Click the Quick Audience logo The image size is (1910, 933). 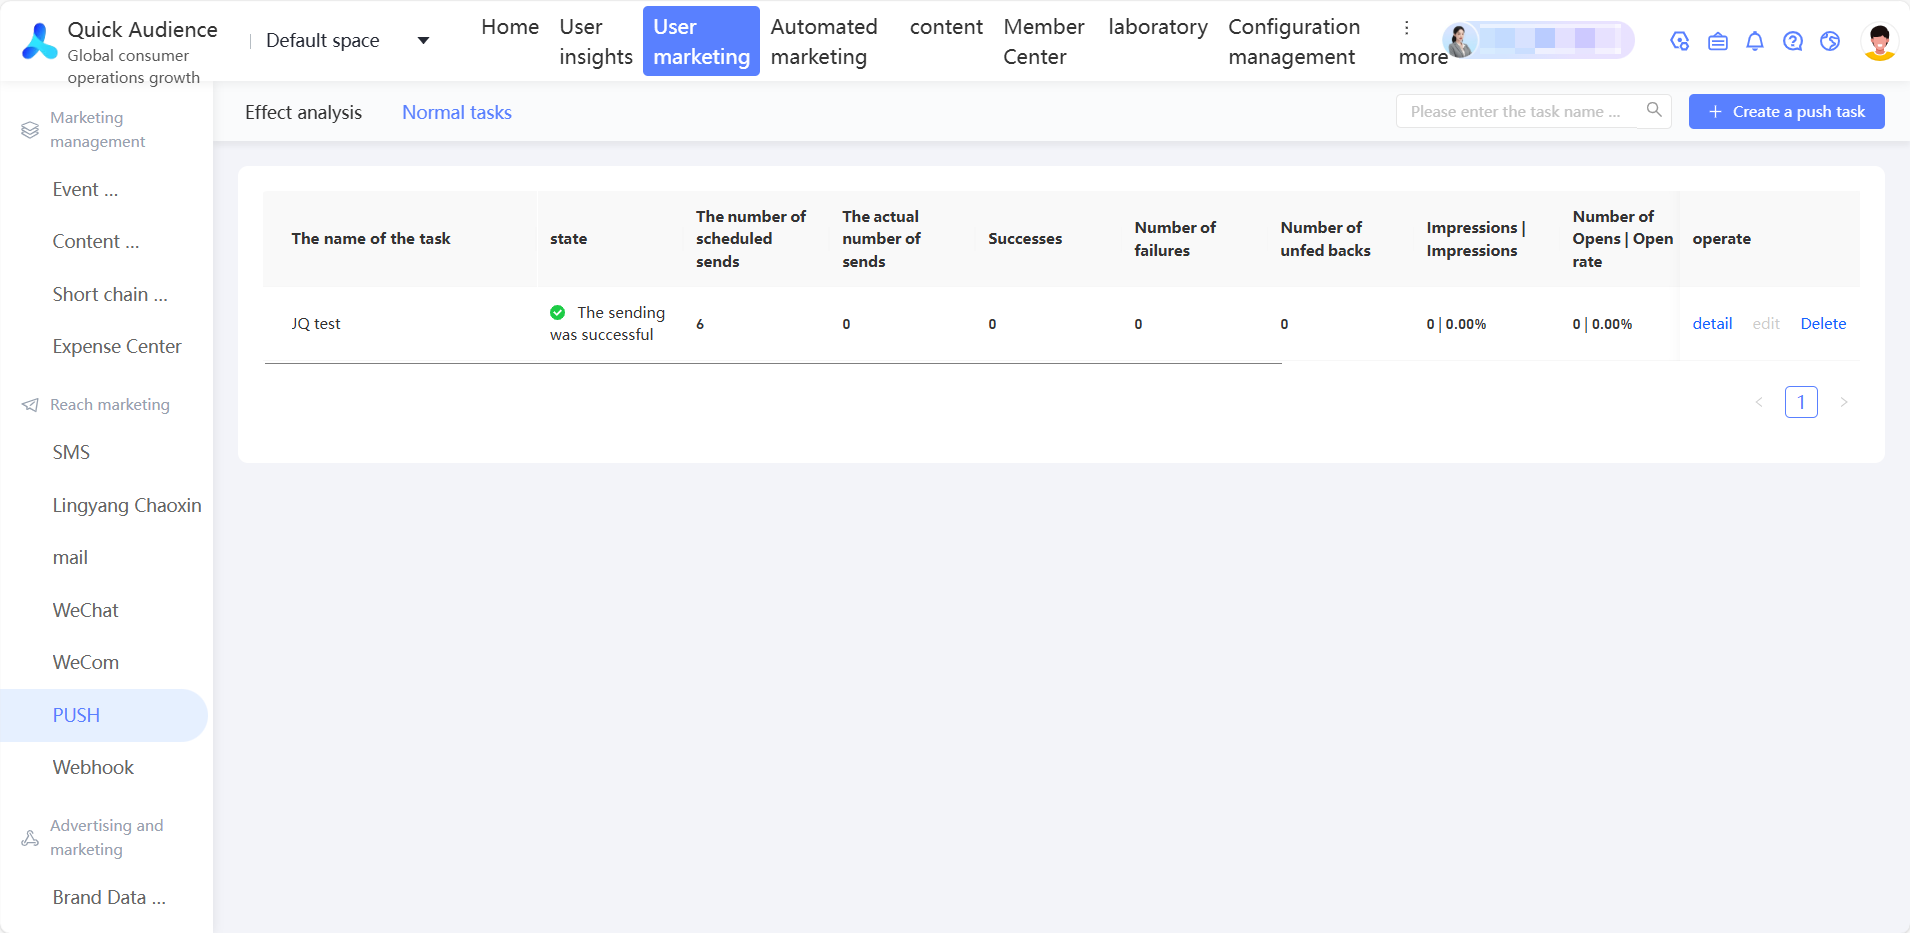tap(40, 41)
